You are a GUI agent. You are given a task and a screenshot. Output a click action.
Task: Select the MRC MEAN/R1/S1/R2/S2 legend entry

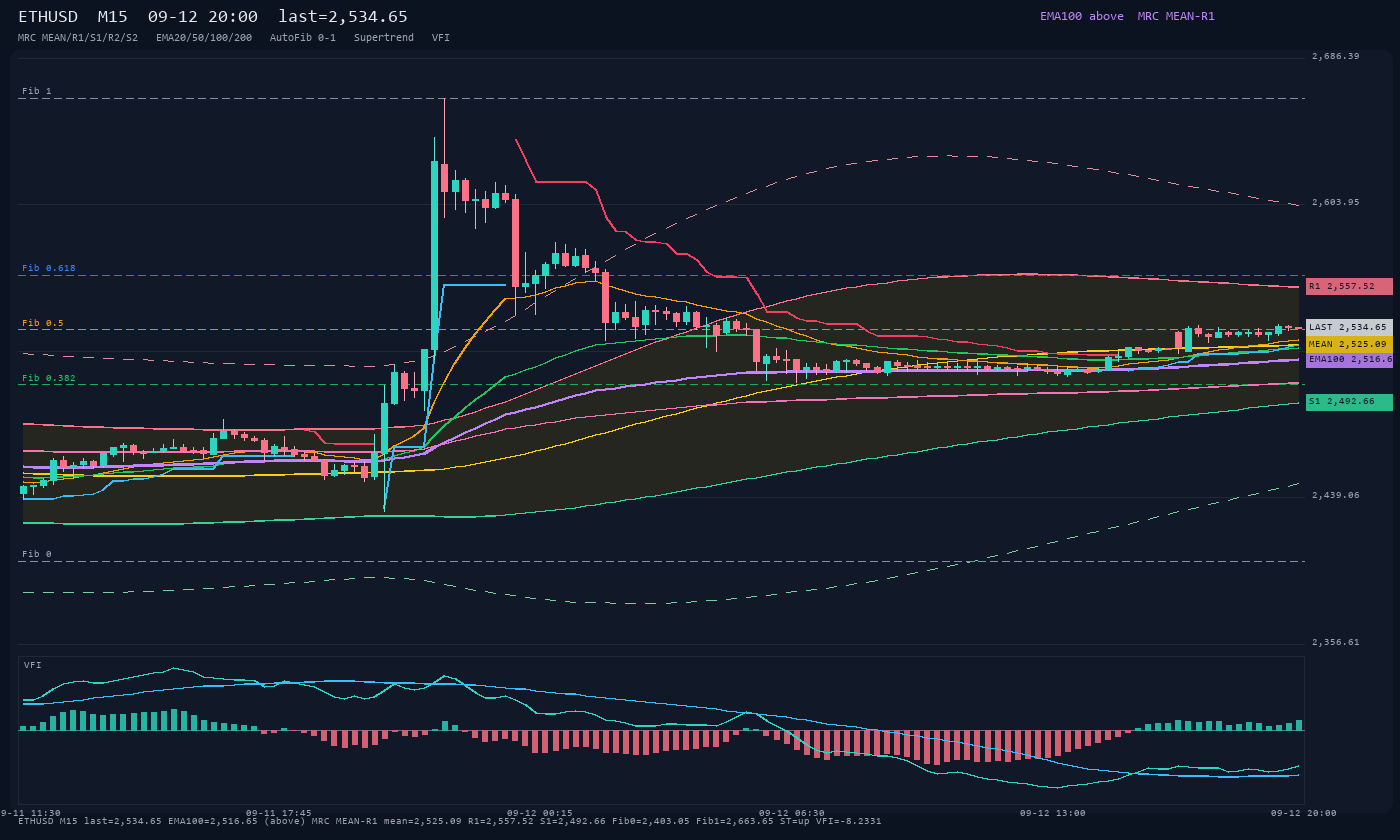(78, 37)
